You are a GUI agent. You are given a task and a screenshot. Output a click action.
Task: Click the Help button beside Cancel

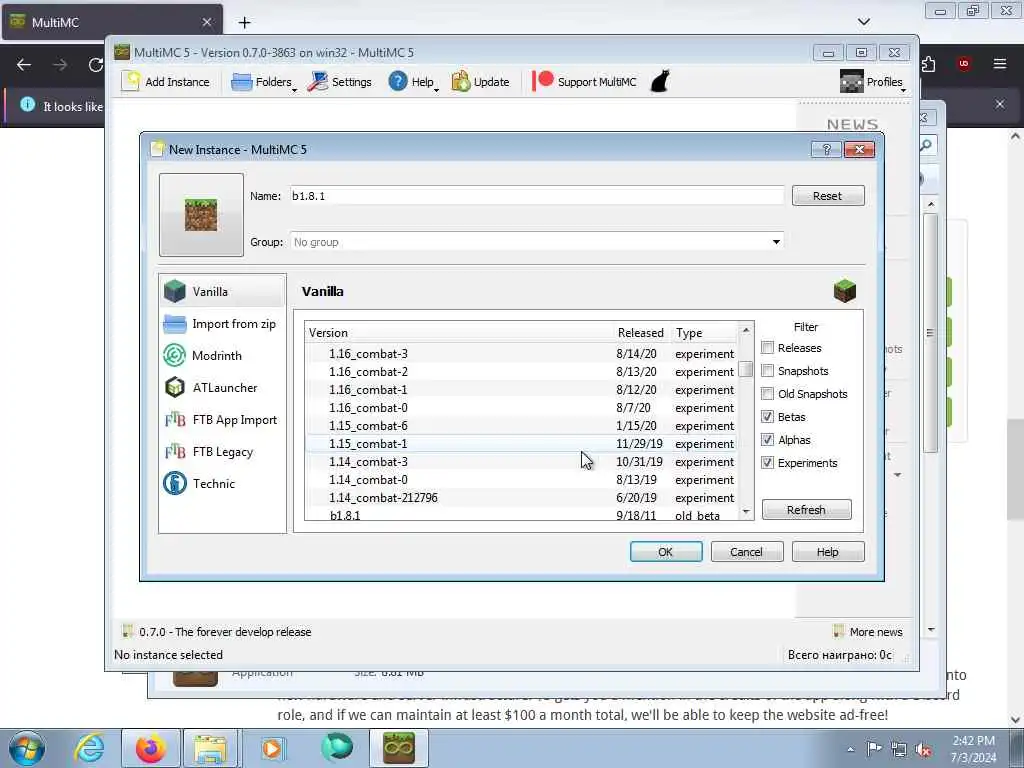click(828, 552)
